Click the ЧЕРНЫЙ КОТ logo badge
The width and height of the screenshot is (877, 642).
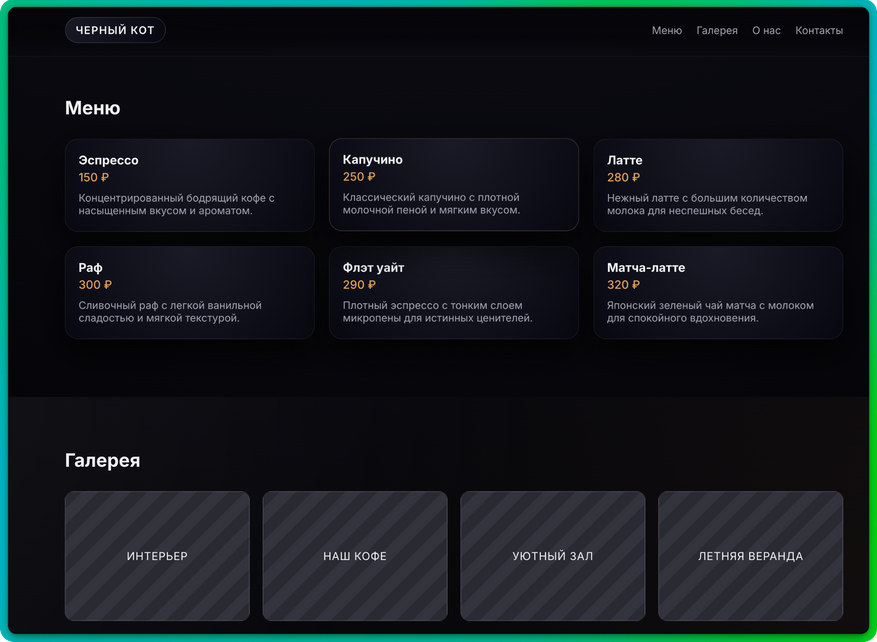115,30
